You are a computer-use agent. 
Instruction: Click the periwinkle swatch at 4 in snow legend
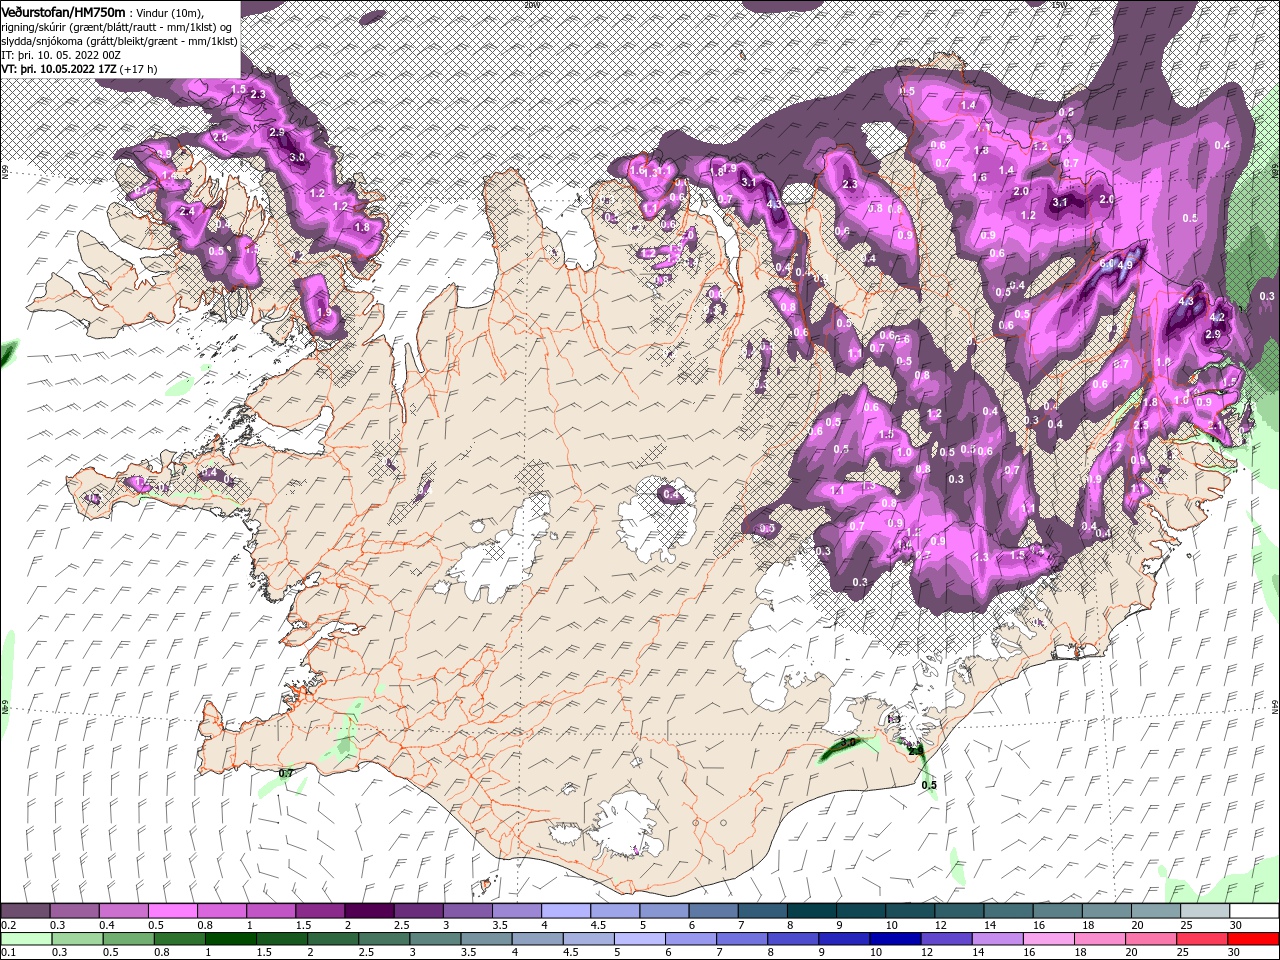click(x=566, y=910)
